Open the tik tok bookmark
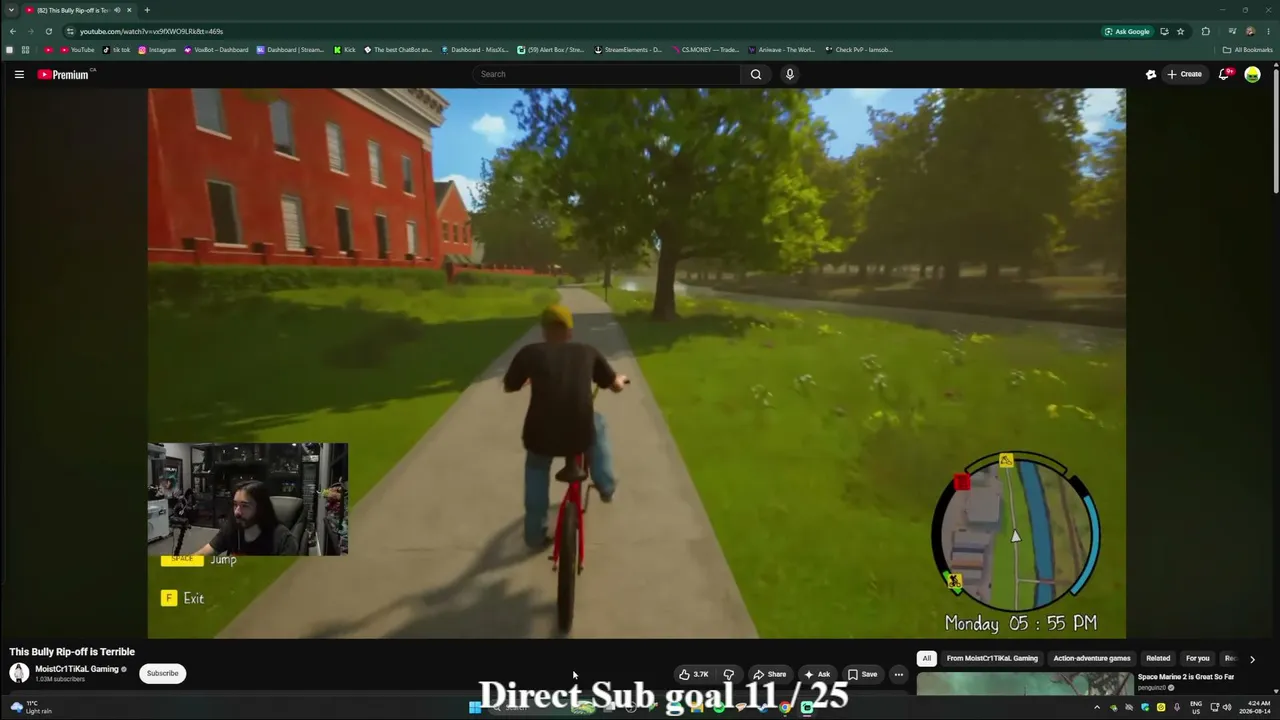Image resolution: width=1280 pixels, height=720 pixels. (x=116, y=49)
